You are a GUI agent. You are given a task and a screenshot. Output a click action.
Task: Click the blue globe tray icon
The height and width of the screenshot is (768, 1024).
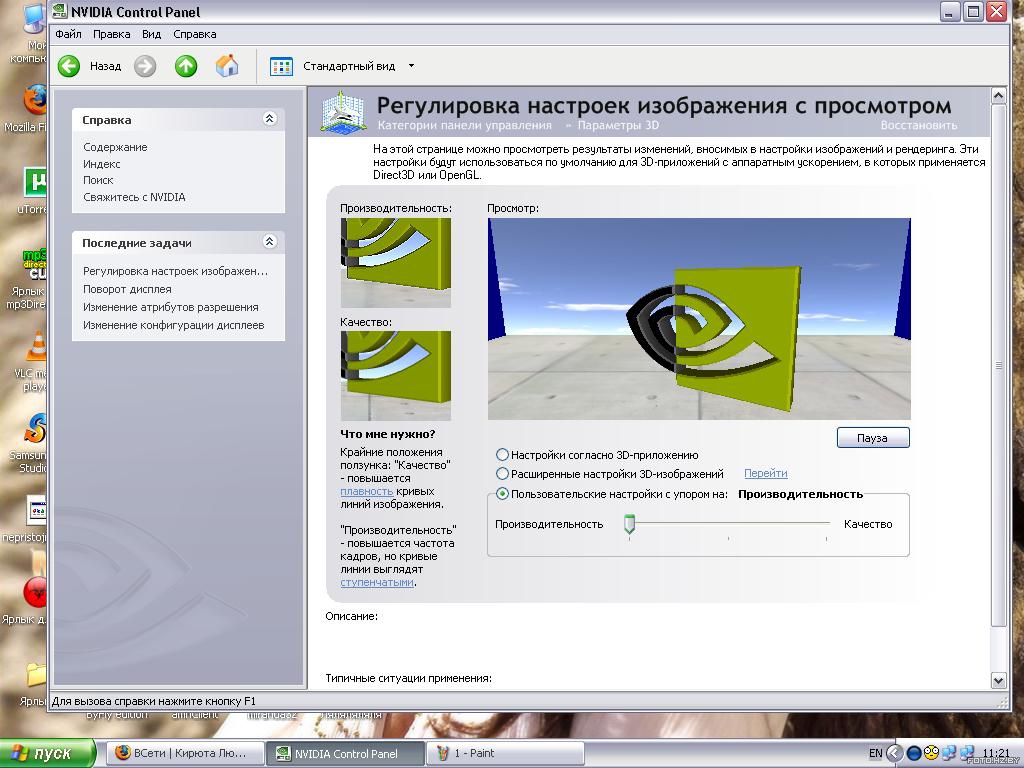(914, 753)
